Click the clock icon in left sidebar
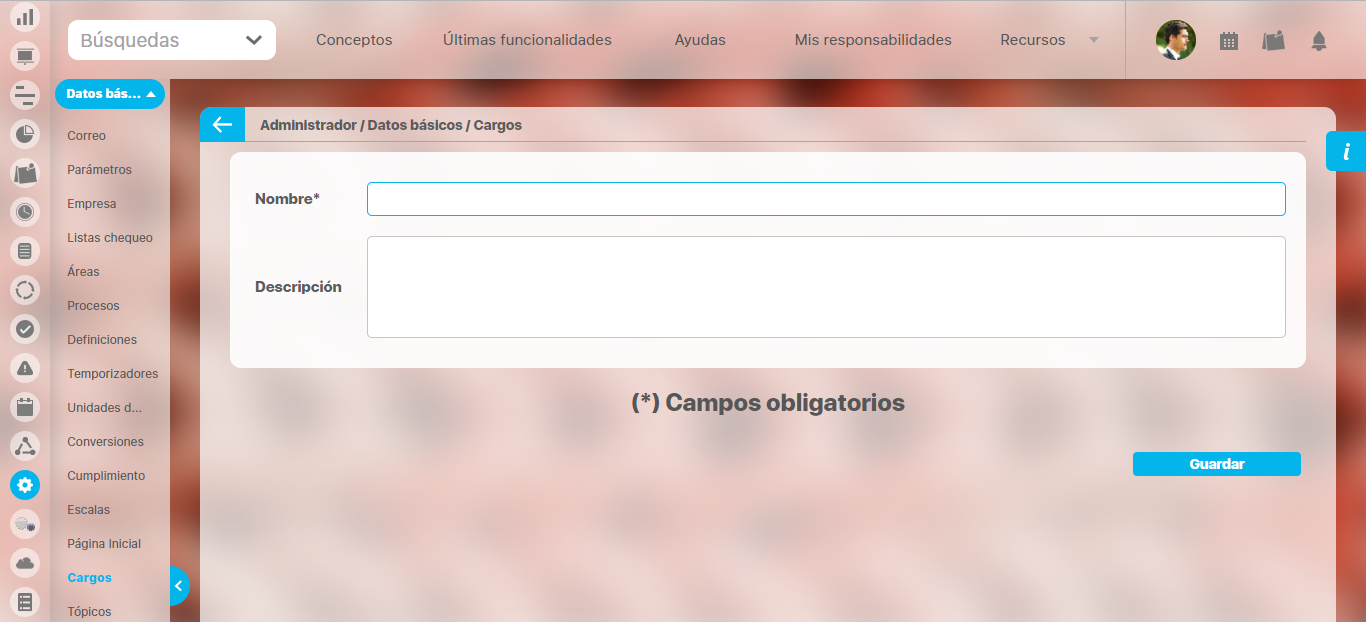 pyautogui.click(x=25, y=211)
